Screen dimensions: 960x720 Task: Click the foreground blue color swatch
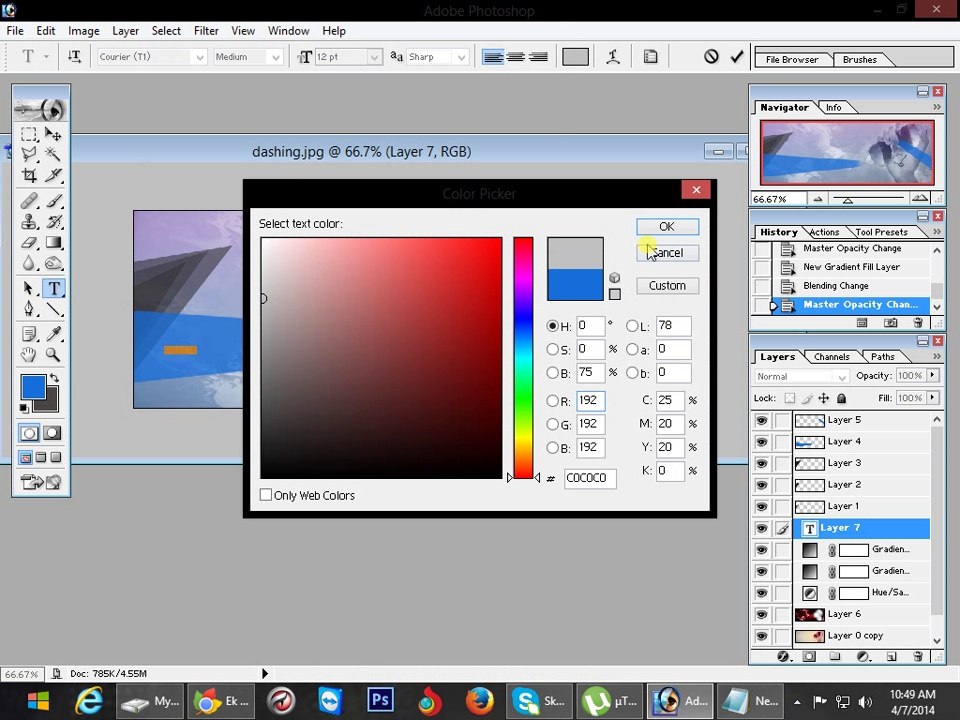[x=33, y=387]
